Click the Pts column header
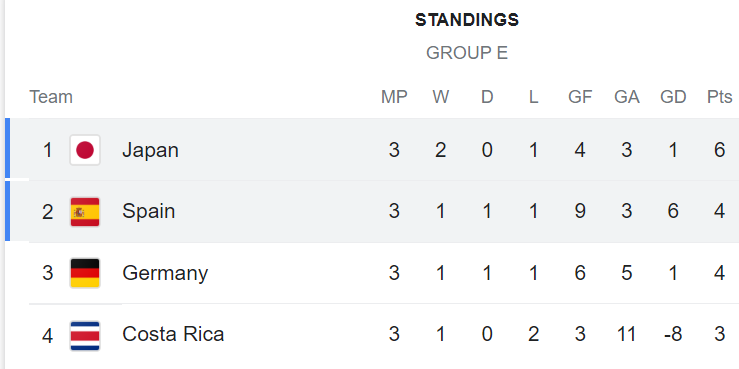The image size is (739, 369). click(719, 97)
